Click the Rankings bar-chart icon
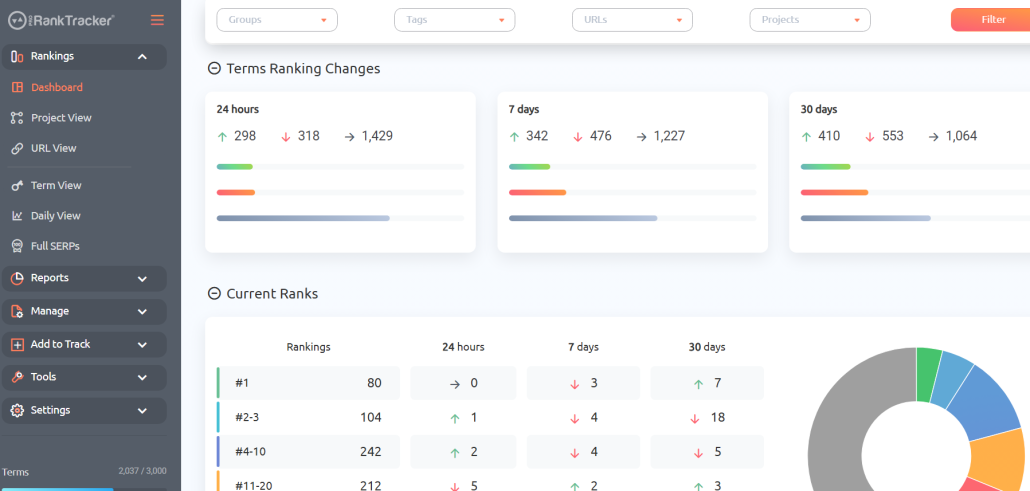The width and height of the screenshot is (1030, 491). (x=17, y=57)
